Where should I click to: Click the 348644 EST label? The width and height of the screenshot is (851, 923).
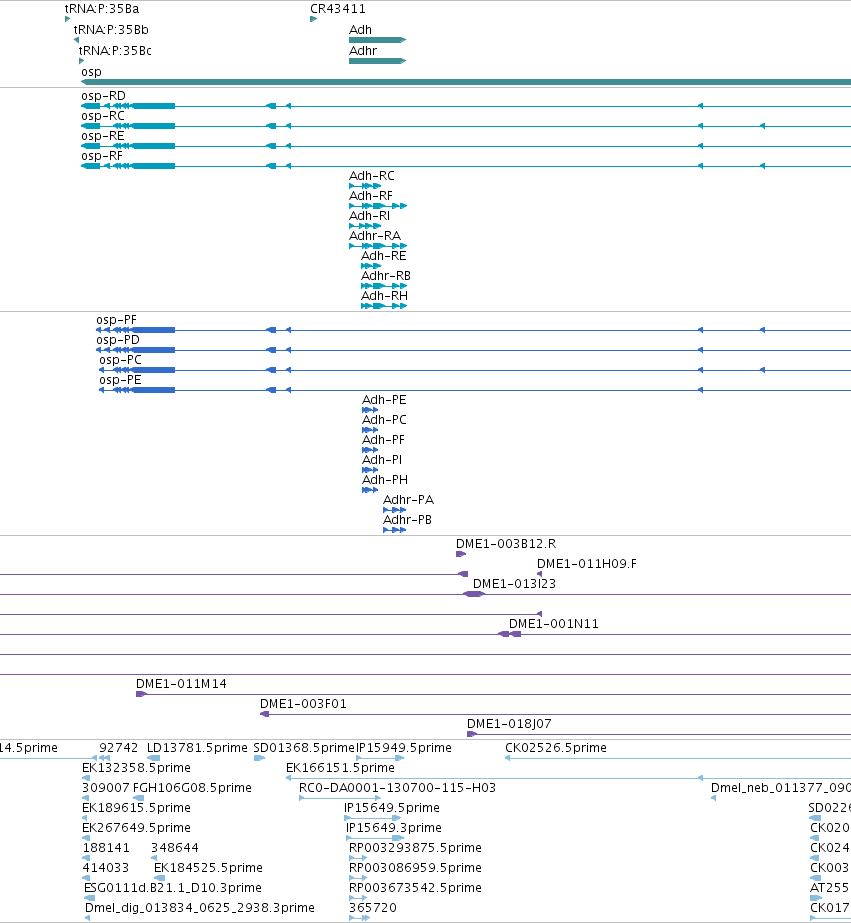pos(175,848)
